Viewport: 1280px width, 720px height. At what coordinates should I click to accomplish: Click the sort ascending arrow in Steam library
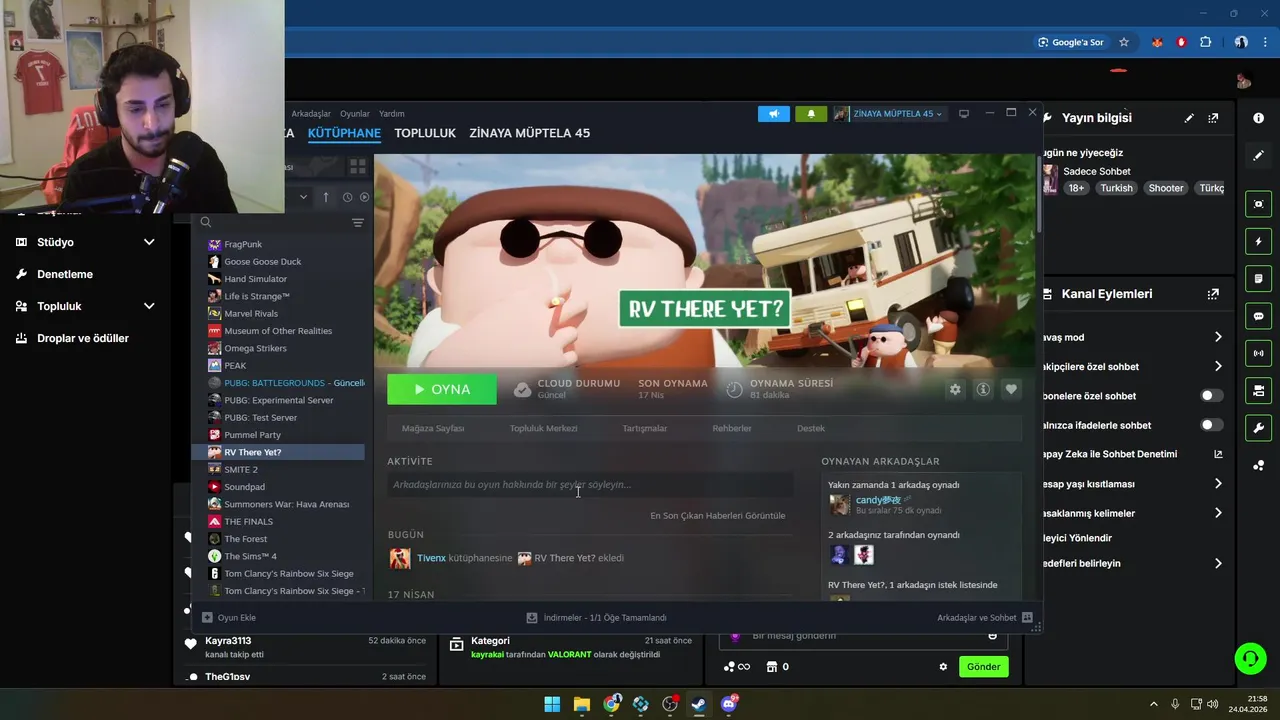point(325,197)
